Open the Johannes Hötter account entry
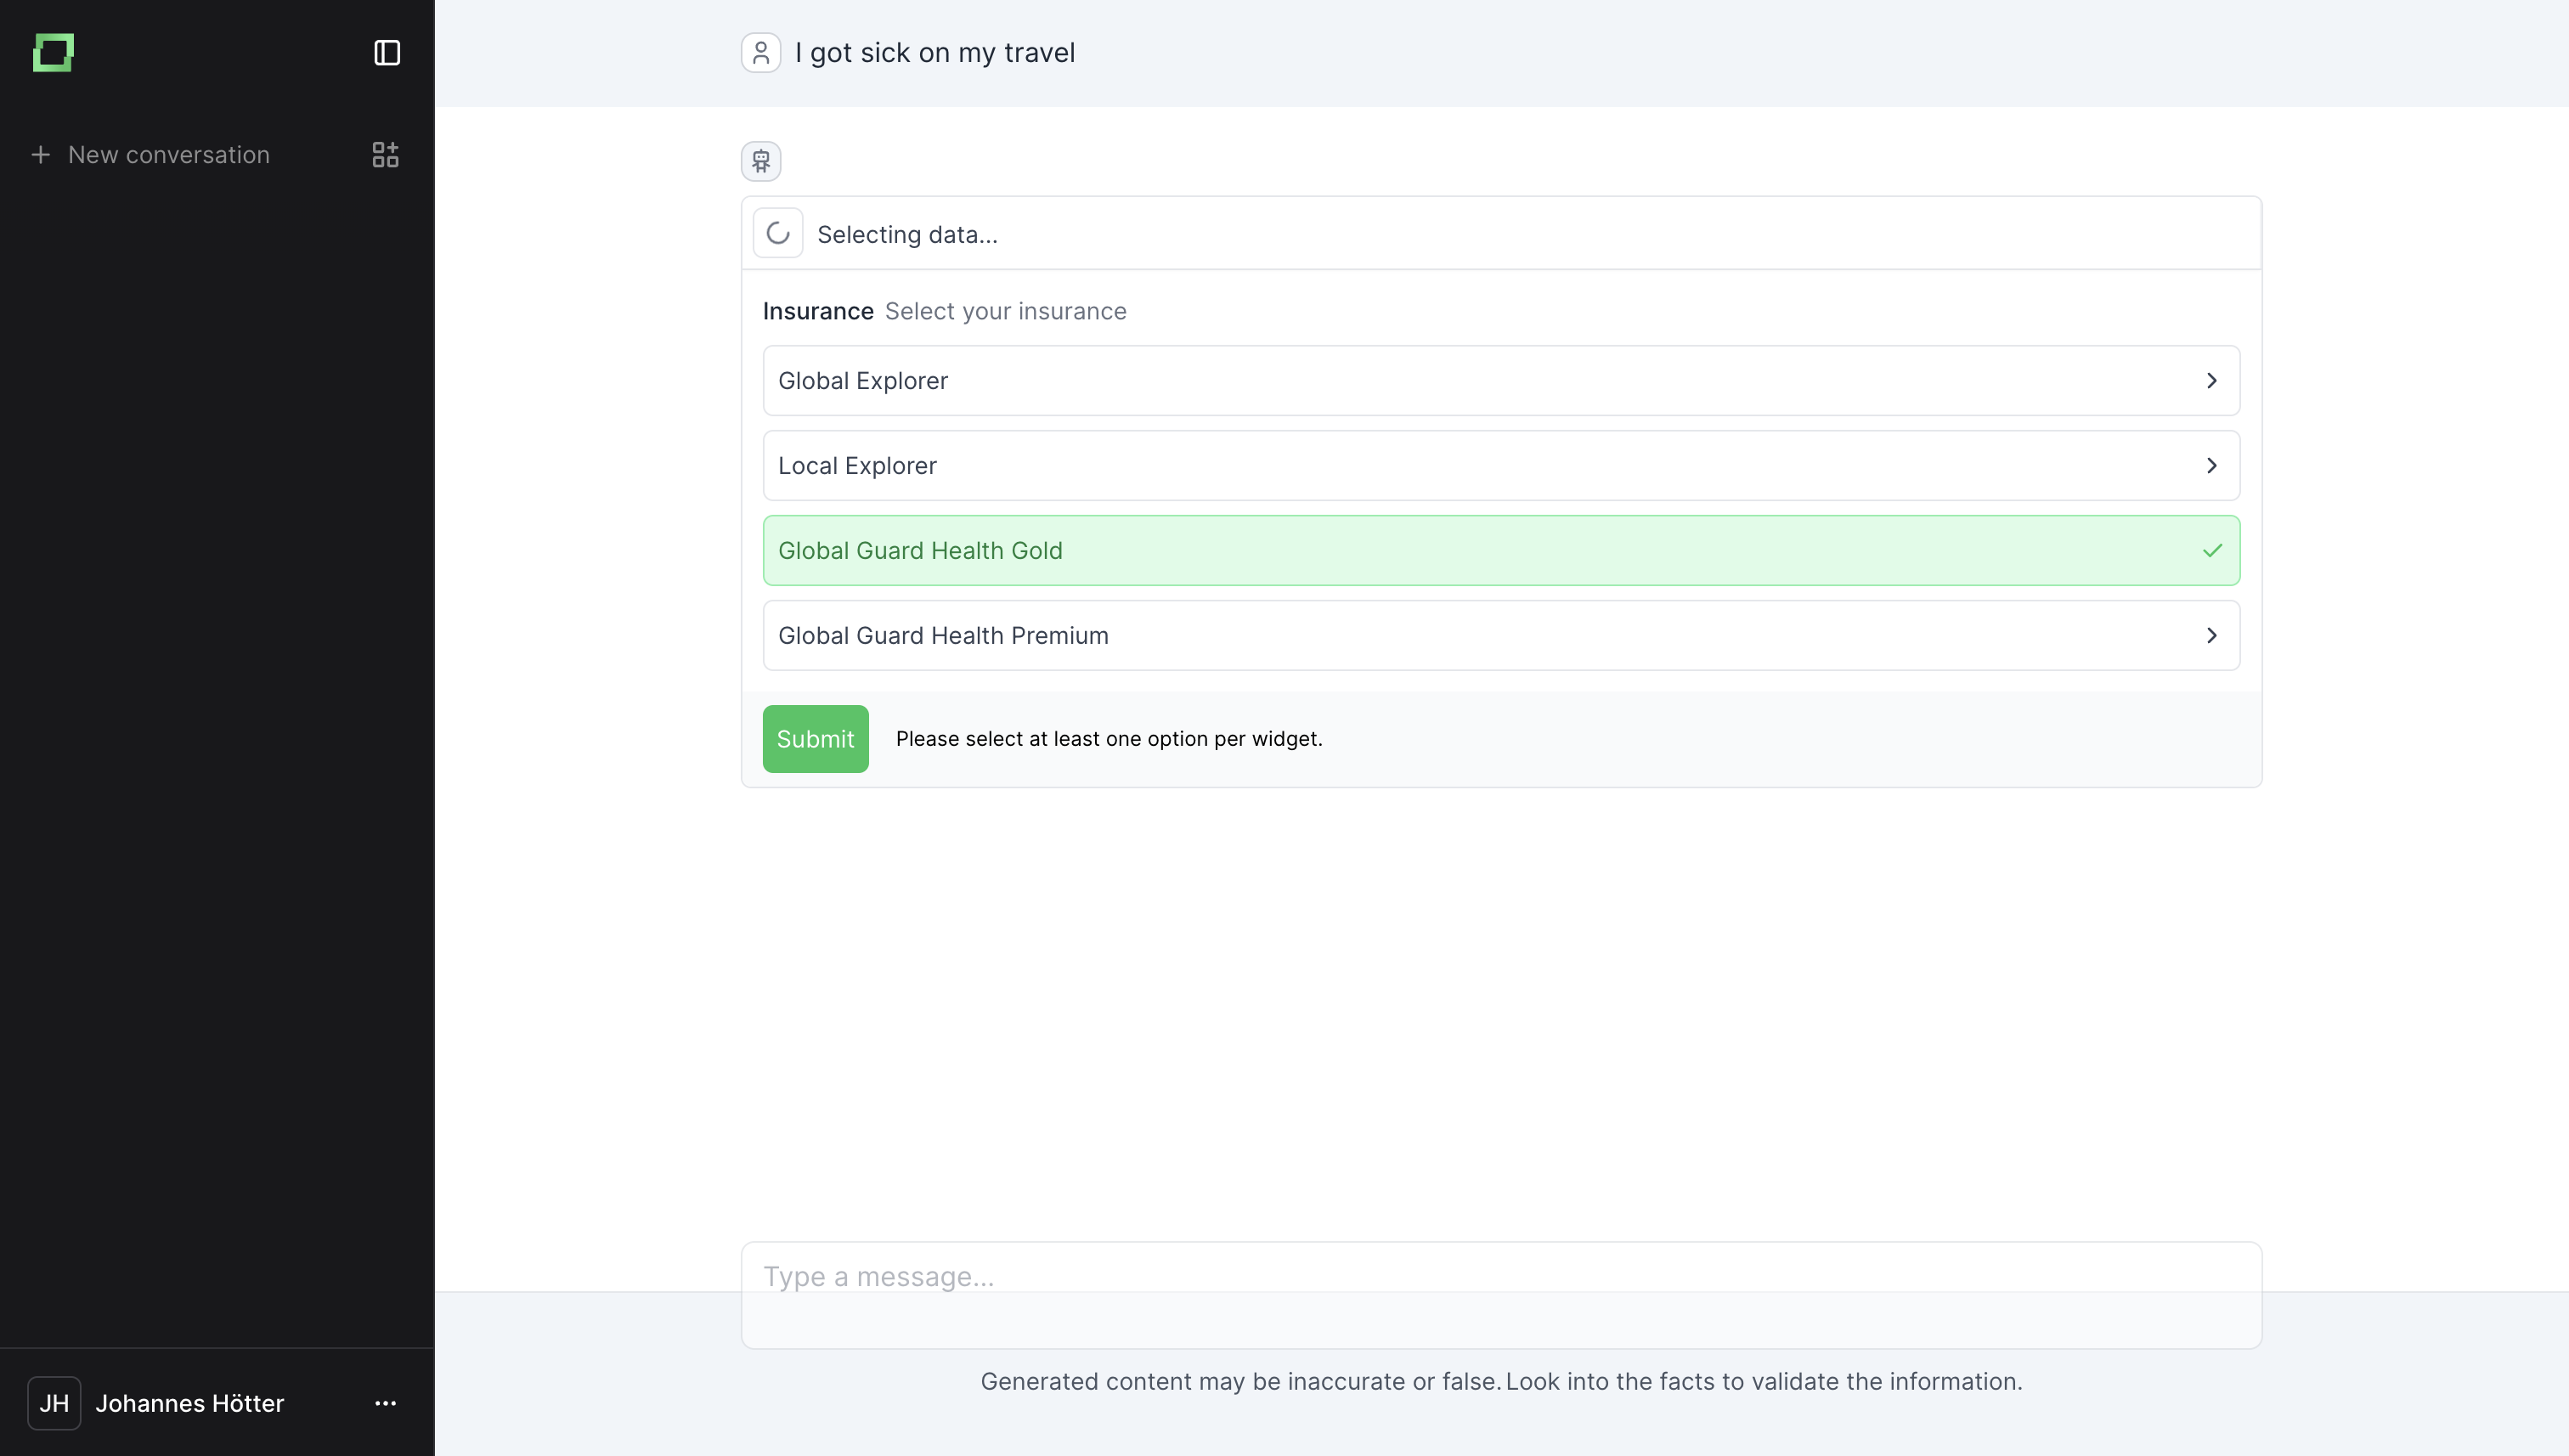Image resolution: width=2569 pixels, height=1456 pixels. pos(190,1403)
